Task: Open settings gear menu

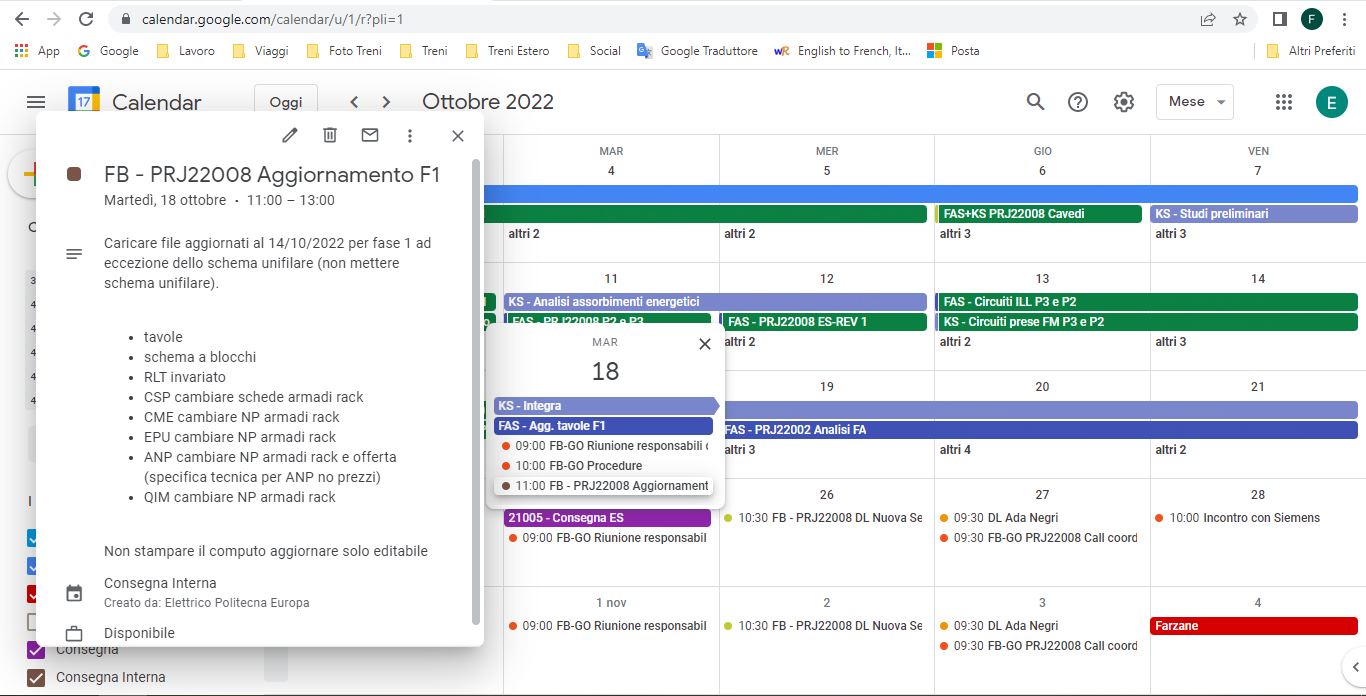Action: 1124,102
